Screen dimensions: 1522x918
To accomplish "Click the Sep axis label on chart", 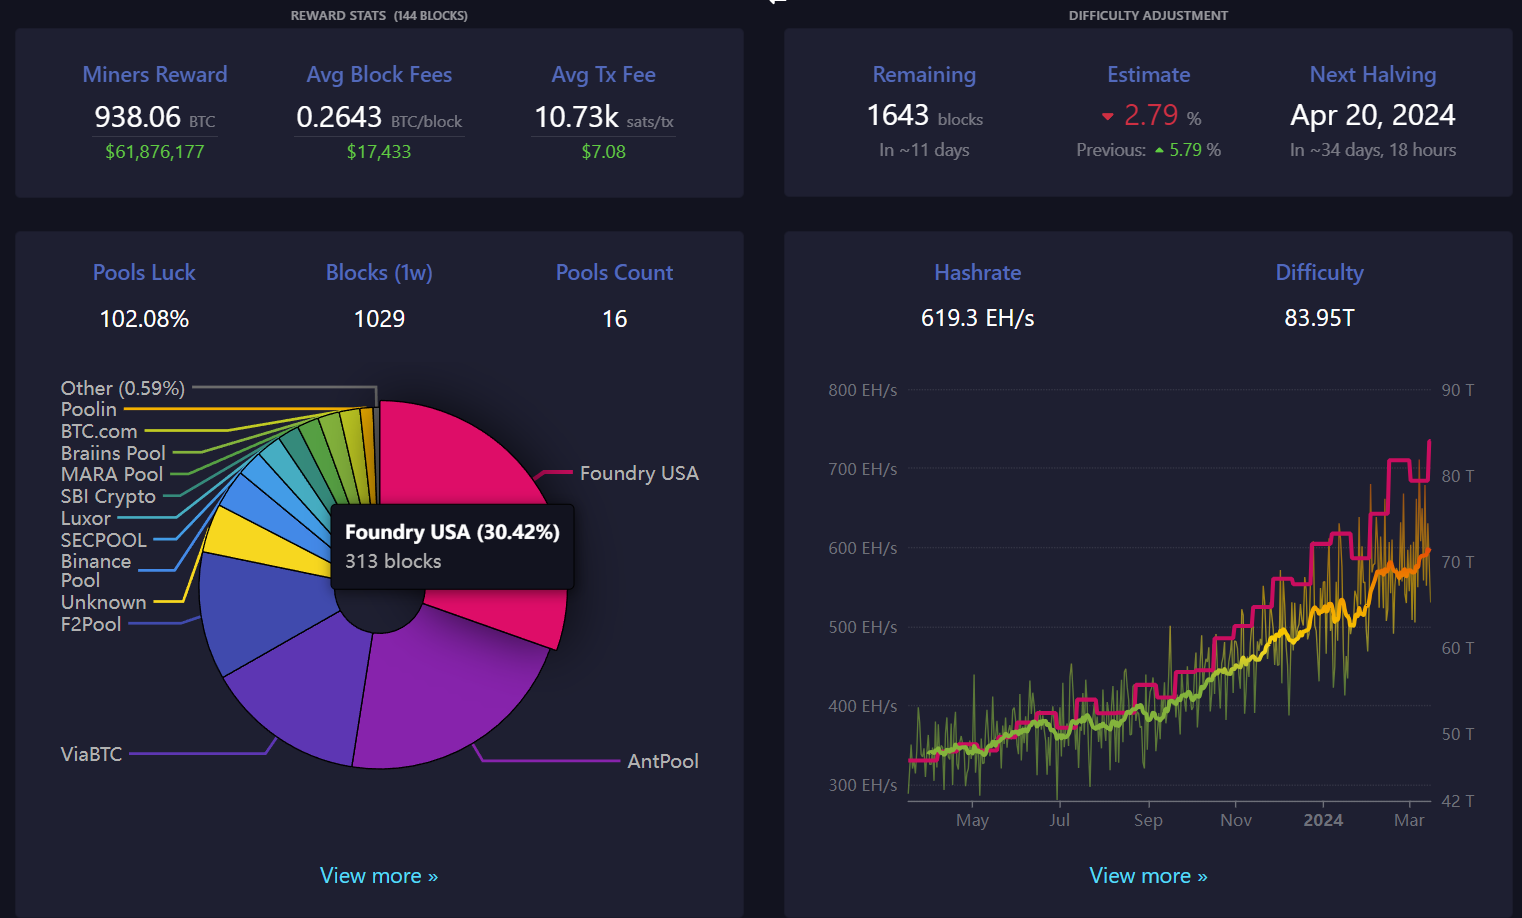I will pyautogui.click(x=1148, y=820).
